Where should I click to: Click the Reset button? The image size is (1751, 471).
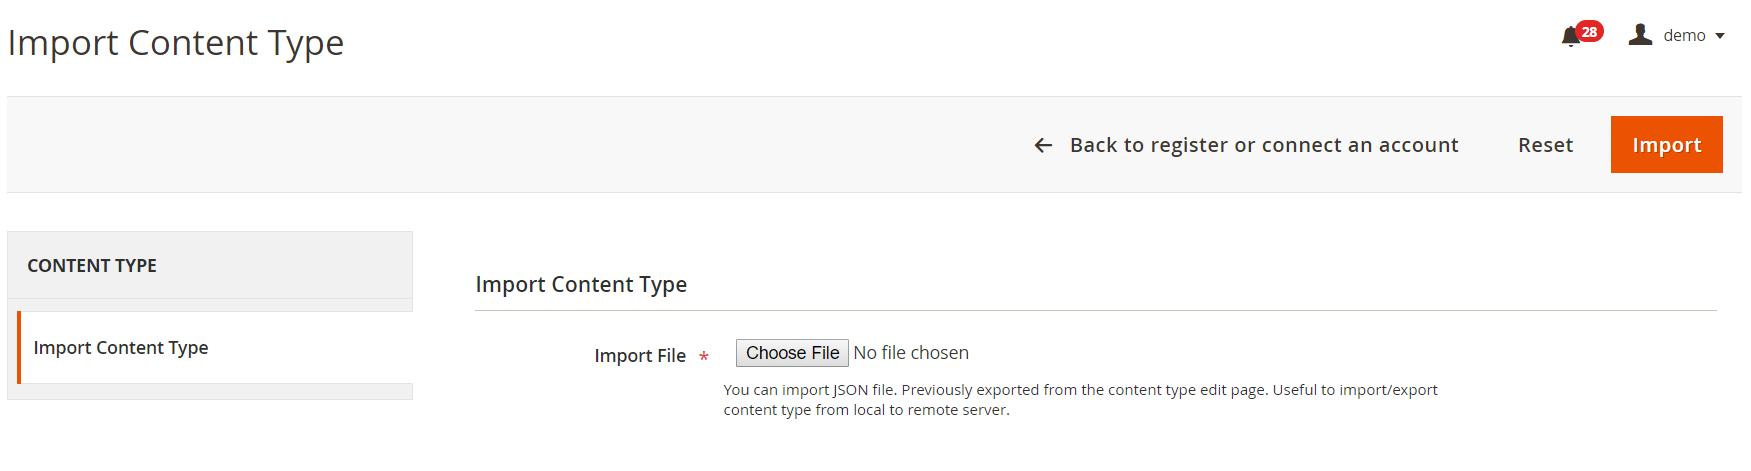click(x=1545, y=145)
